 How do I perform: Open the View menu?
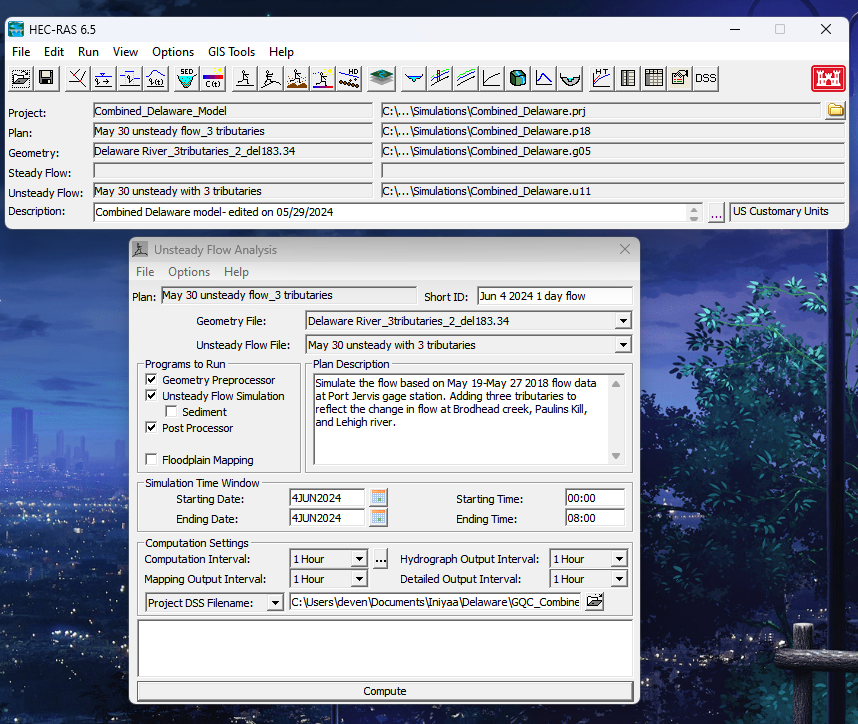coord(125,51)
